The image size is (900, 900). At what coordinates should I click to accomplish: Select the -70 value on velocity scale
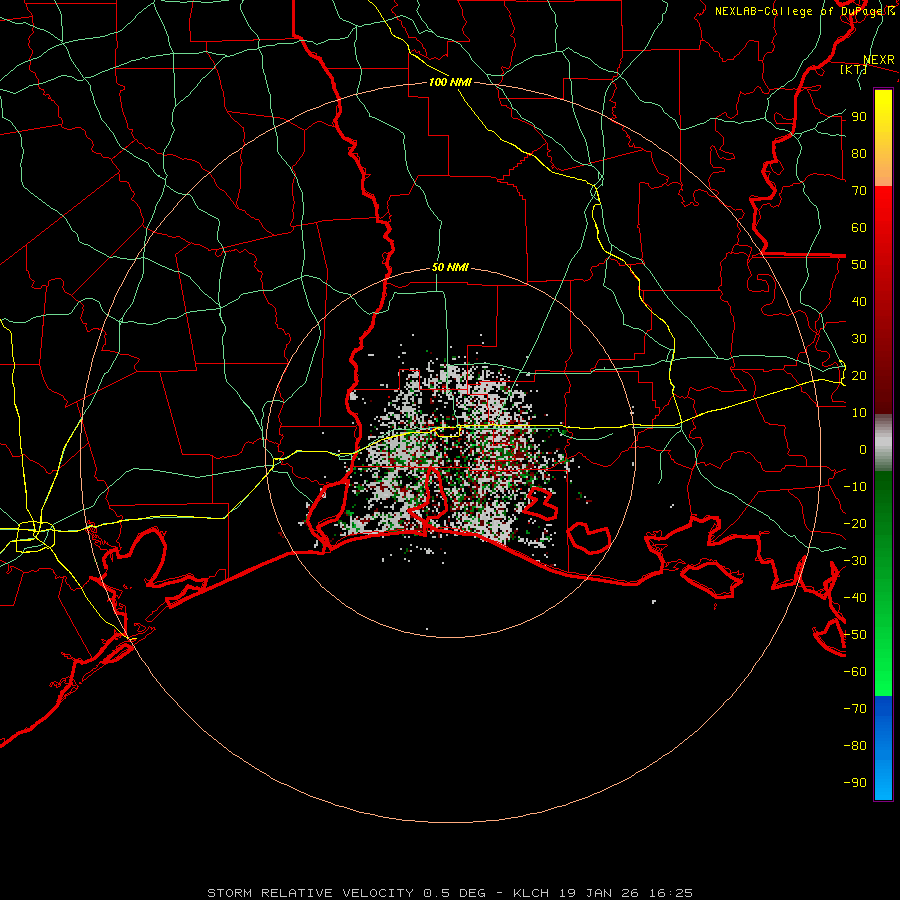(855, 709)
